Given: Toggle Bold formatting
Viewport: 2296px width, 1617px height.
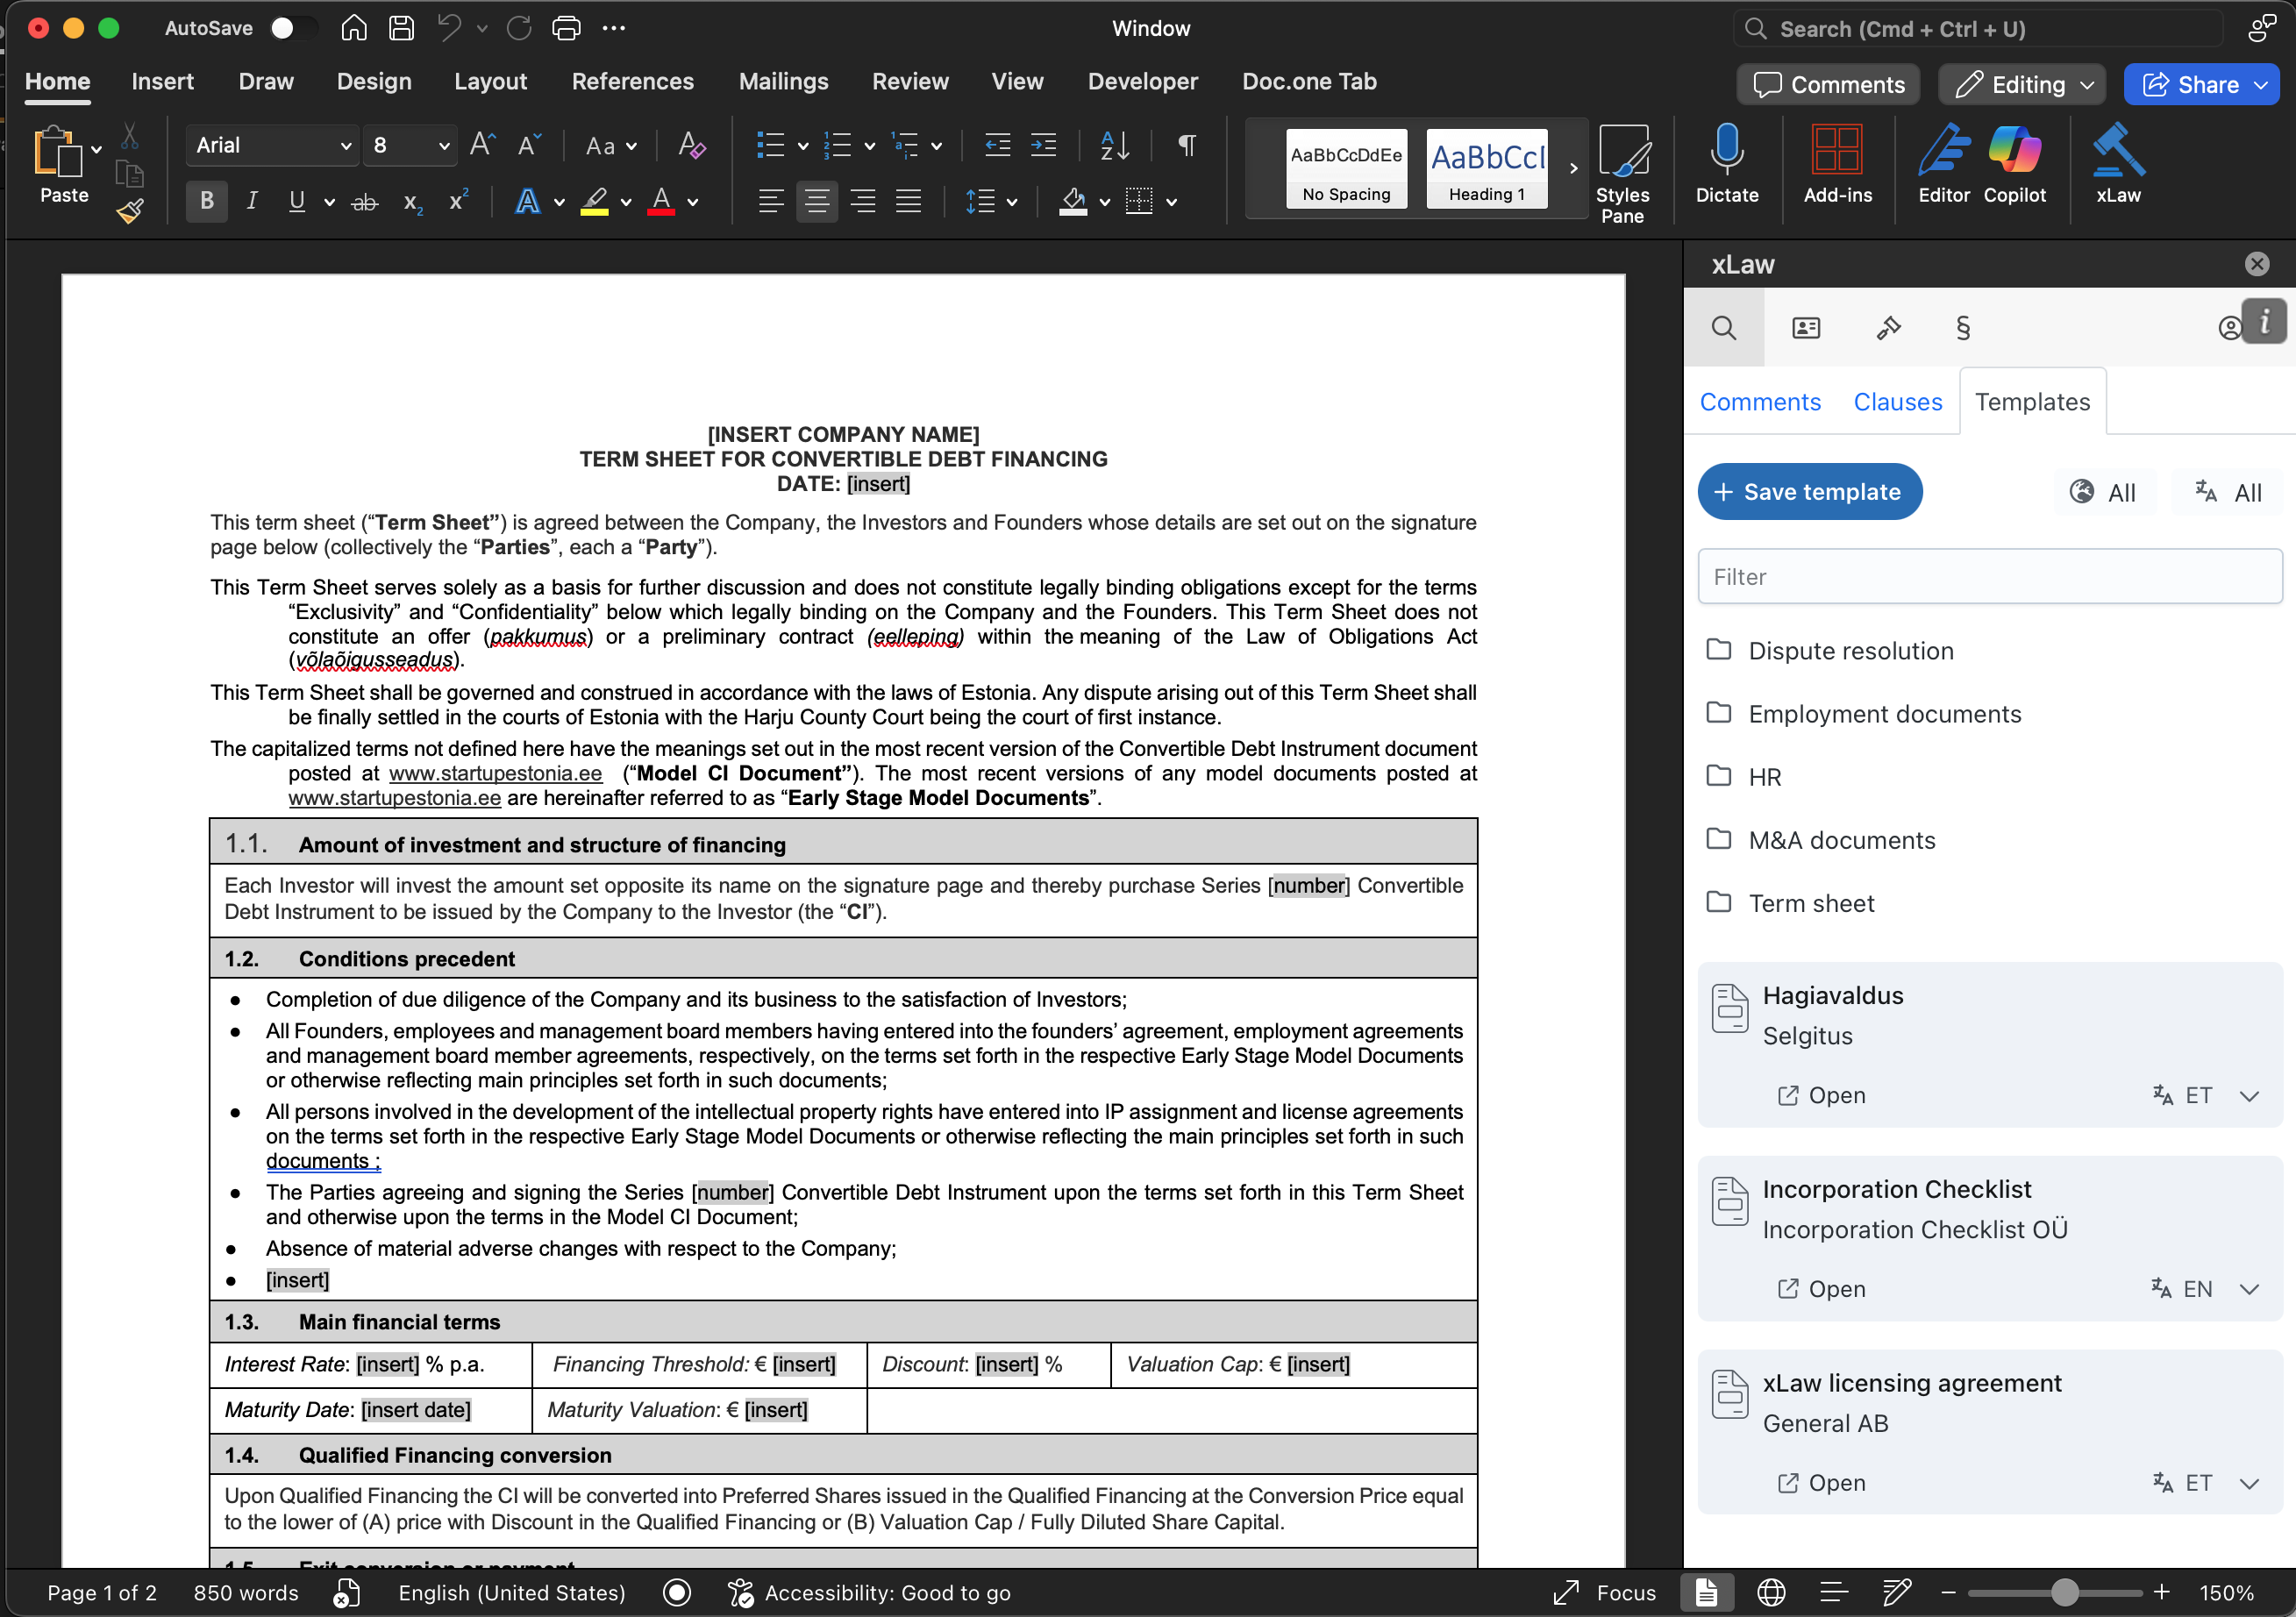Looking at the screenshot, I should pyautogui.click(x=207, y=201).
